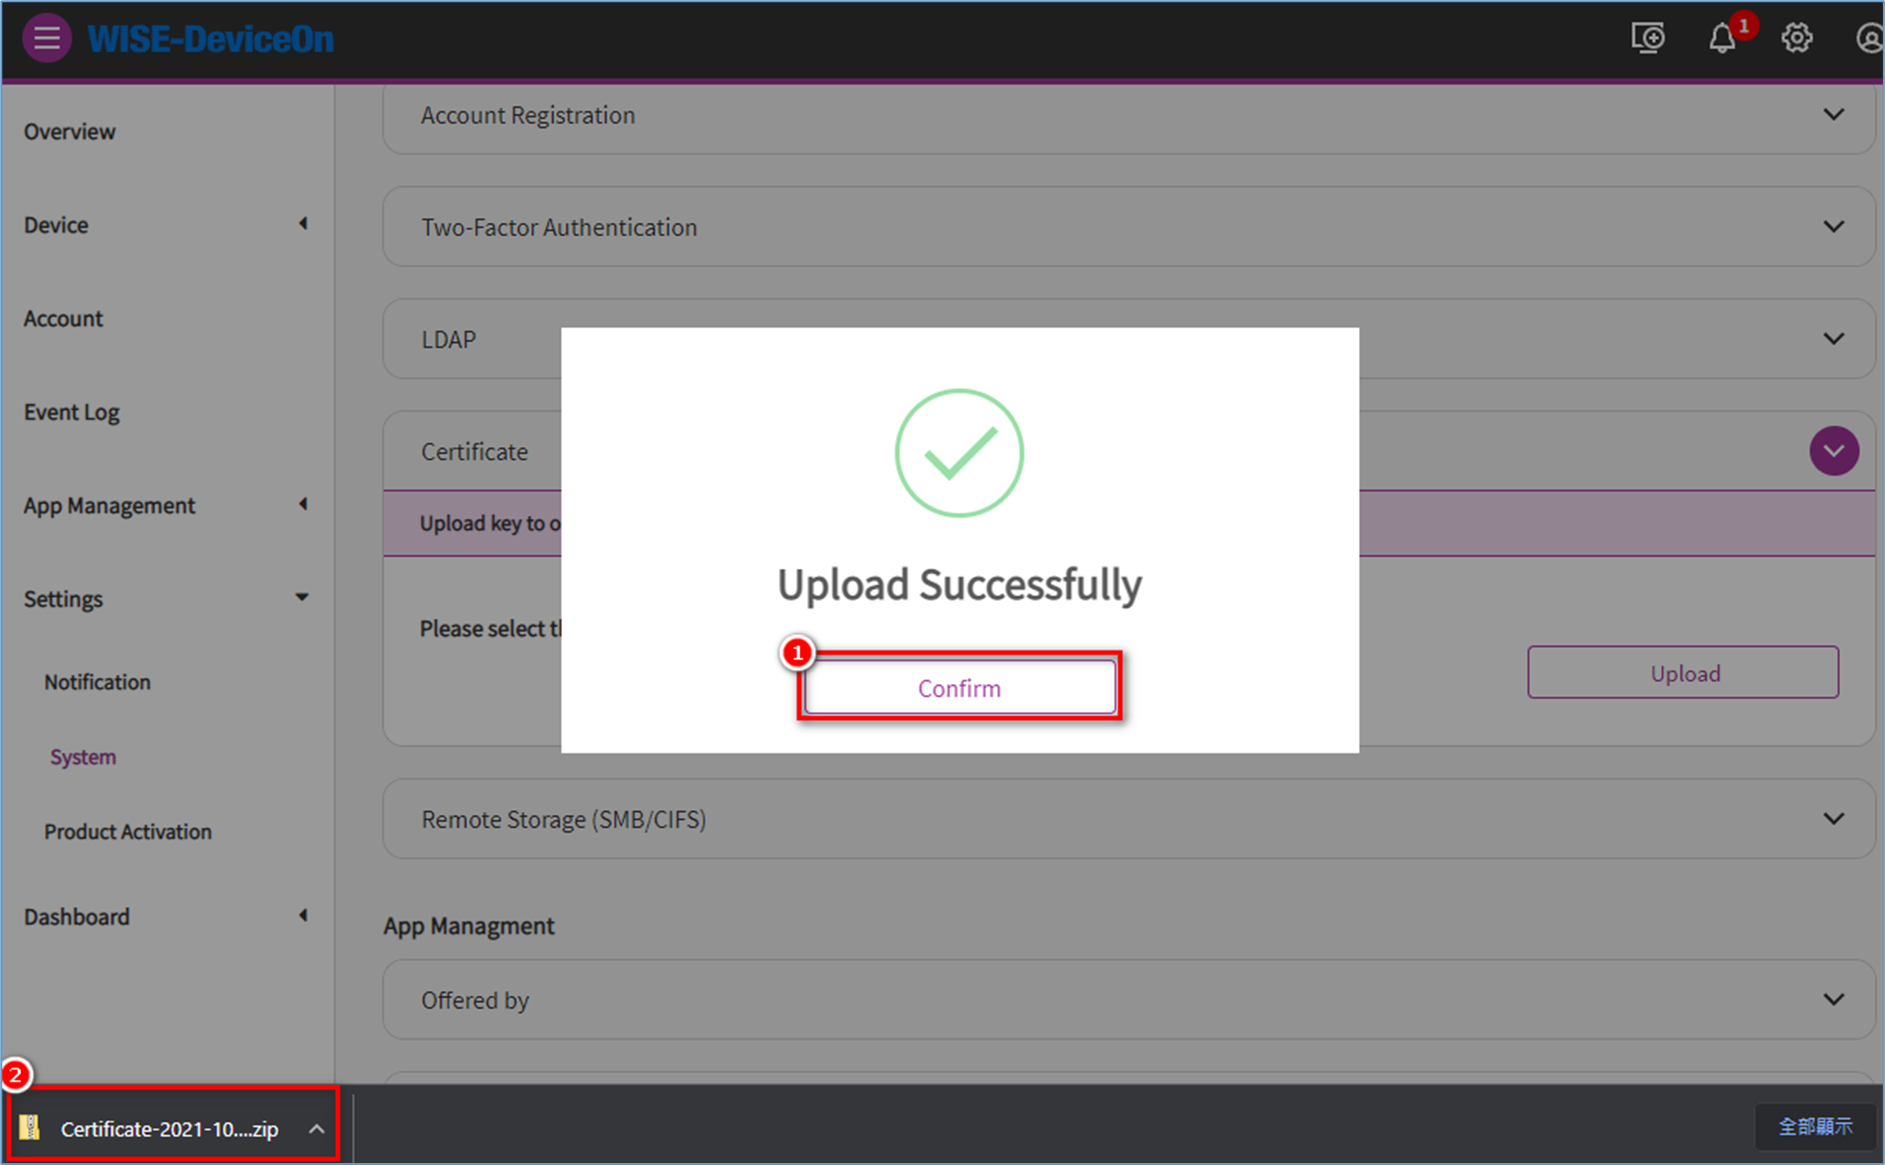This screenshot has height=1165, width=1885.
Task: Expand the Two-Factor Authentication section
Action: tap(1833, 227)
